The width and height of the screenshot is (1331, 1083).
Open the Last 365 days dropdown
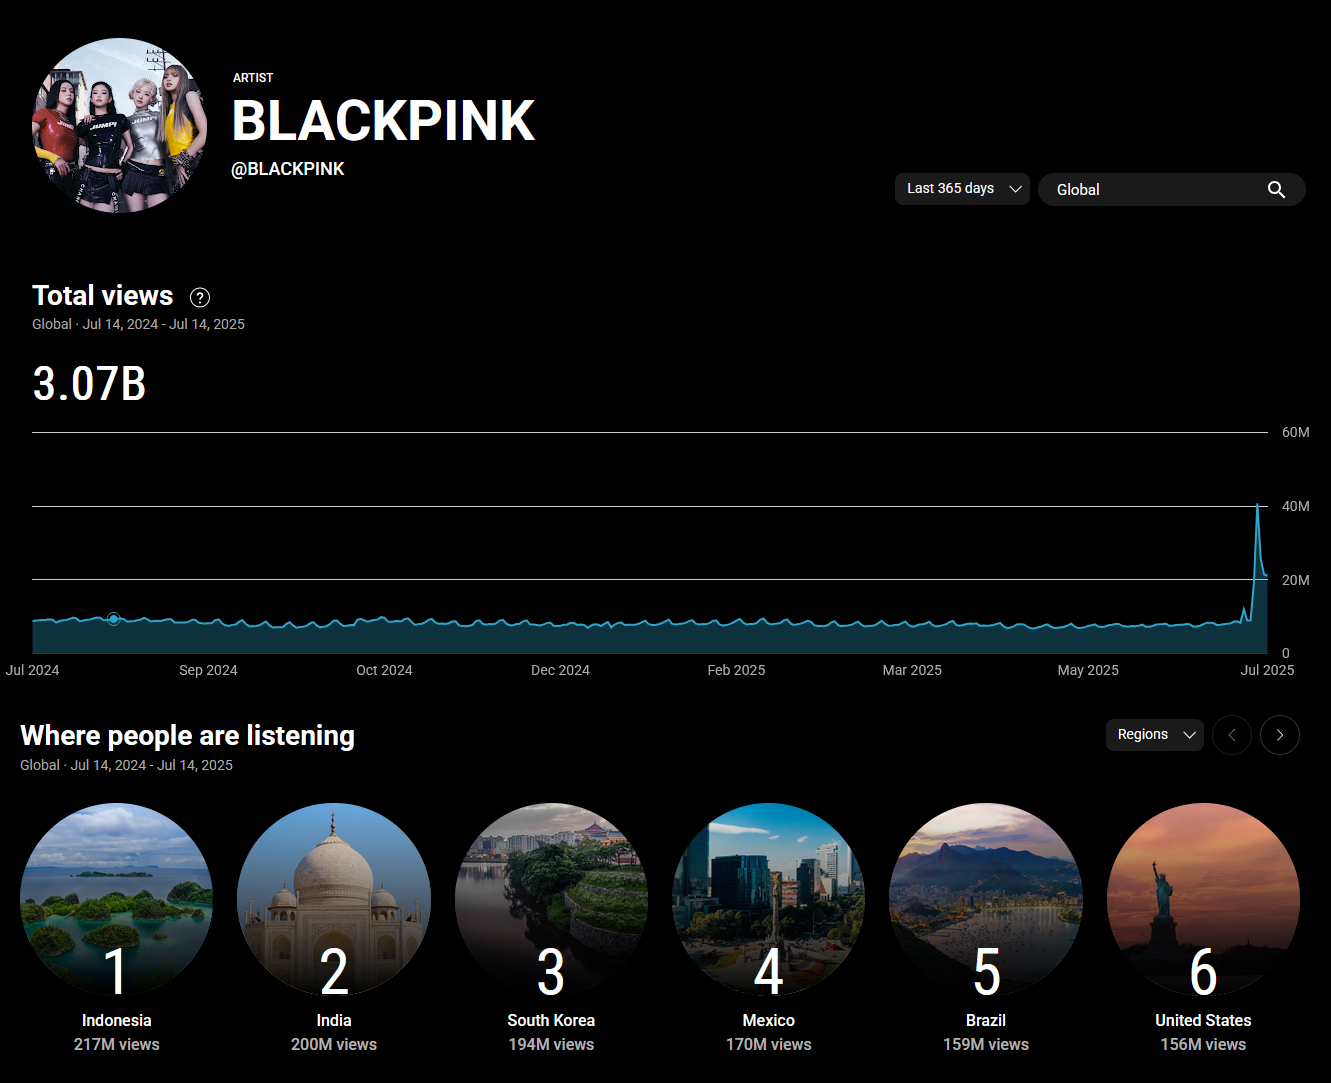[962, 189]
